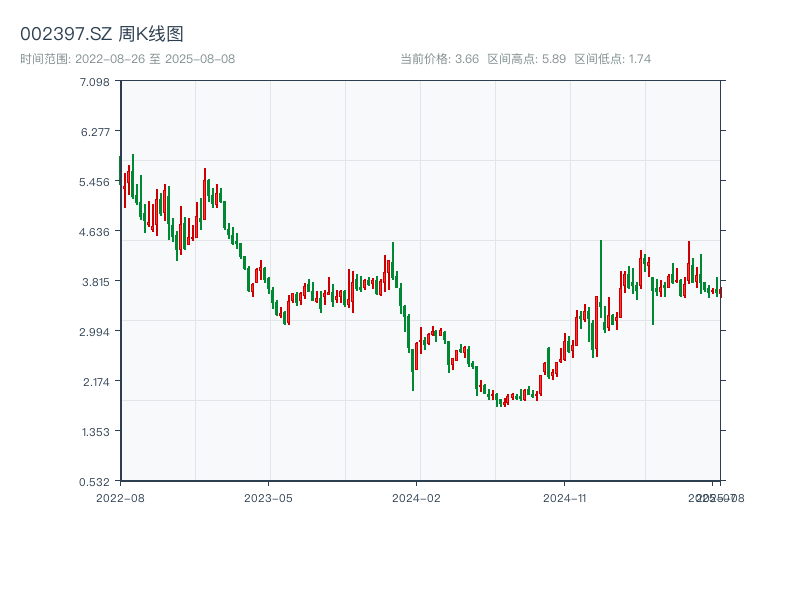Select the 2023-05 date axis label

(x=268, y=497)
